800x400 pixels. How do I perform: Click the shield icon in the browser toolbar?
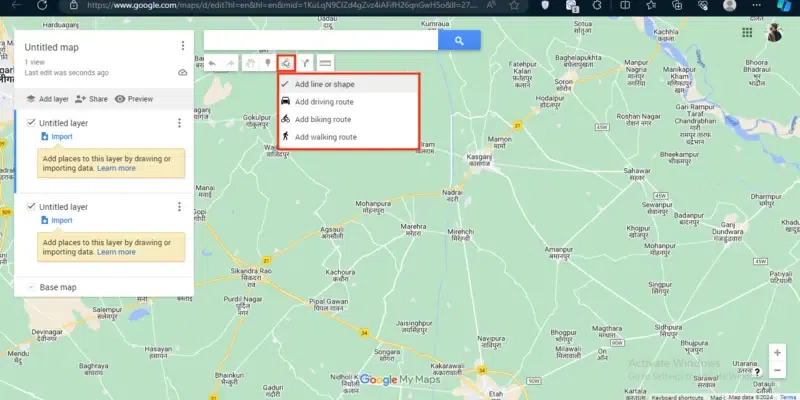[x=545, y=5]
